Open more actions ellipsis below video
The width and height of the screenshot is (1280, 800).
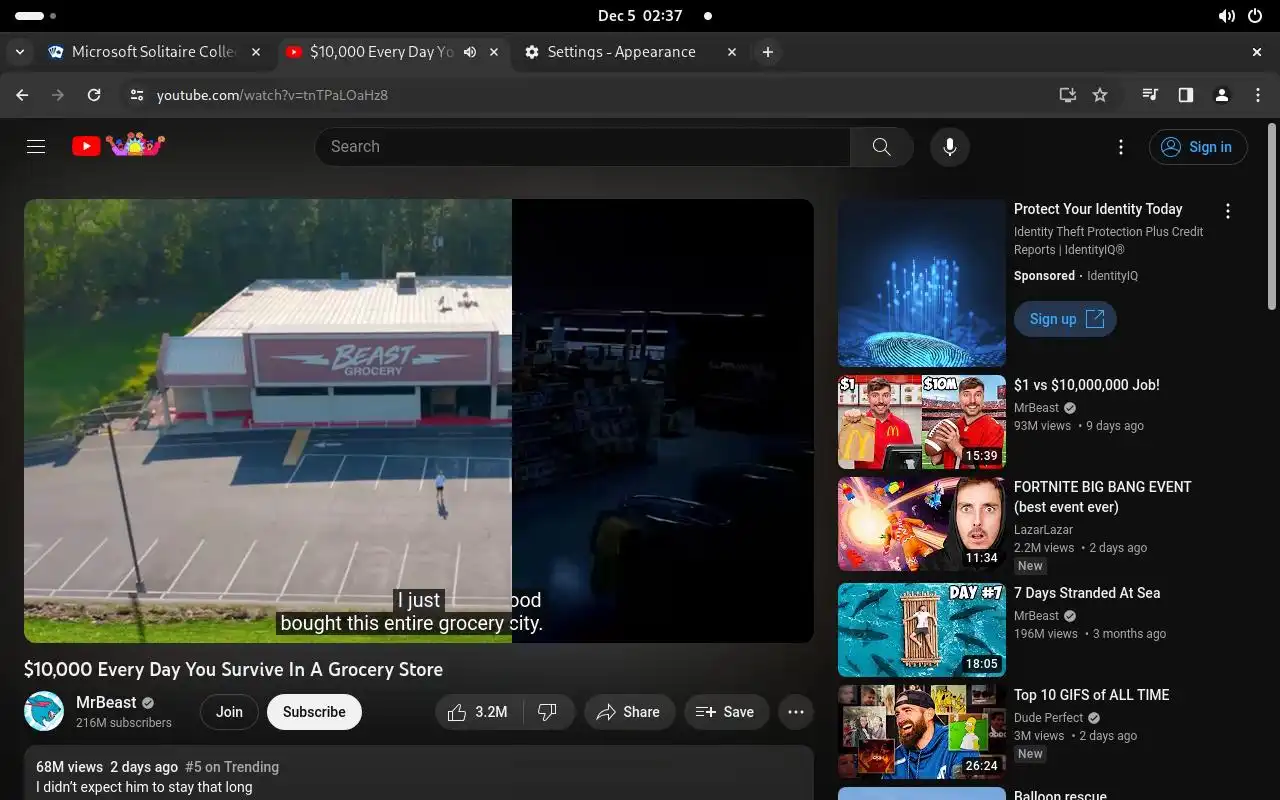coord(796,712)
